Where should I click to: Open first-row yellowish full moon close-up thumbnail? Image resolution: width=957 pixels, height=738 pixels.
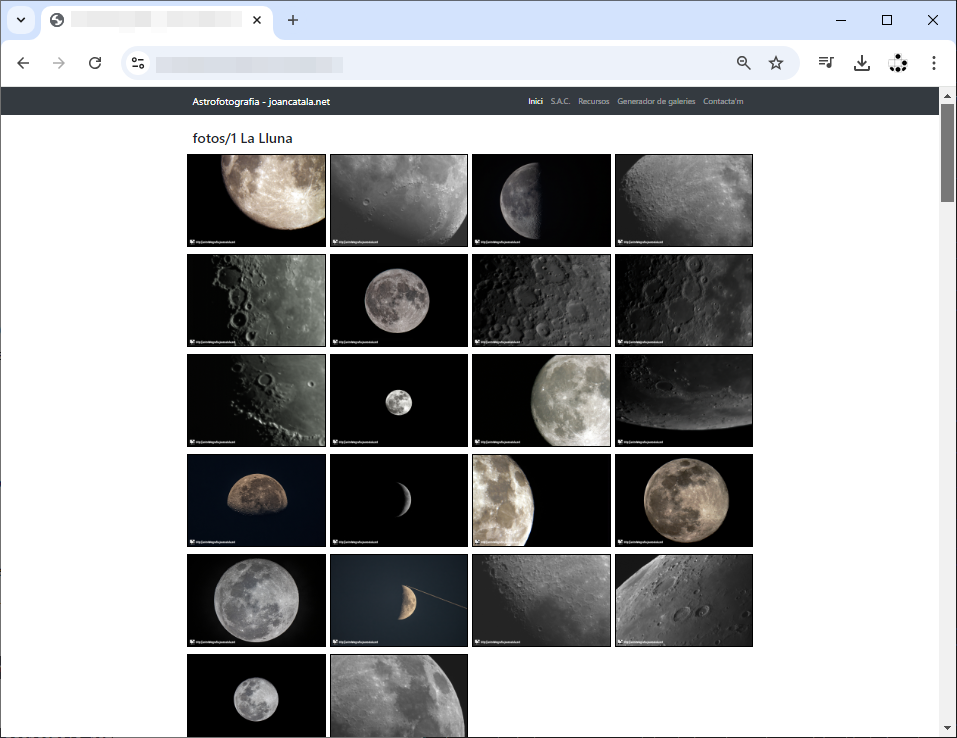(x=256, y=200)
